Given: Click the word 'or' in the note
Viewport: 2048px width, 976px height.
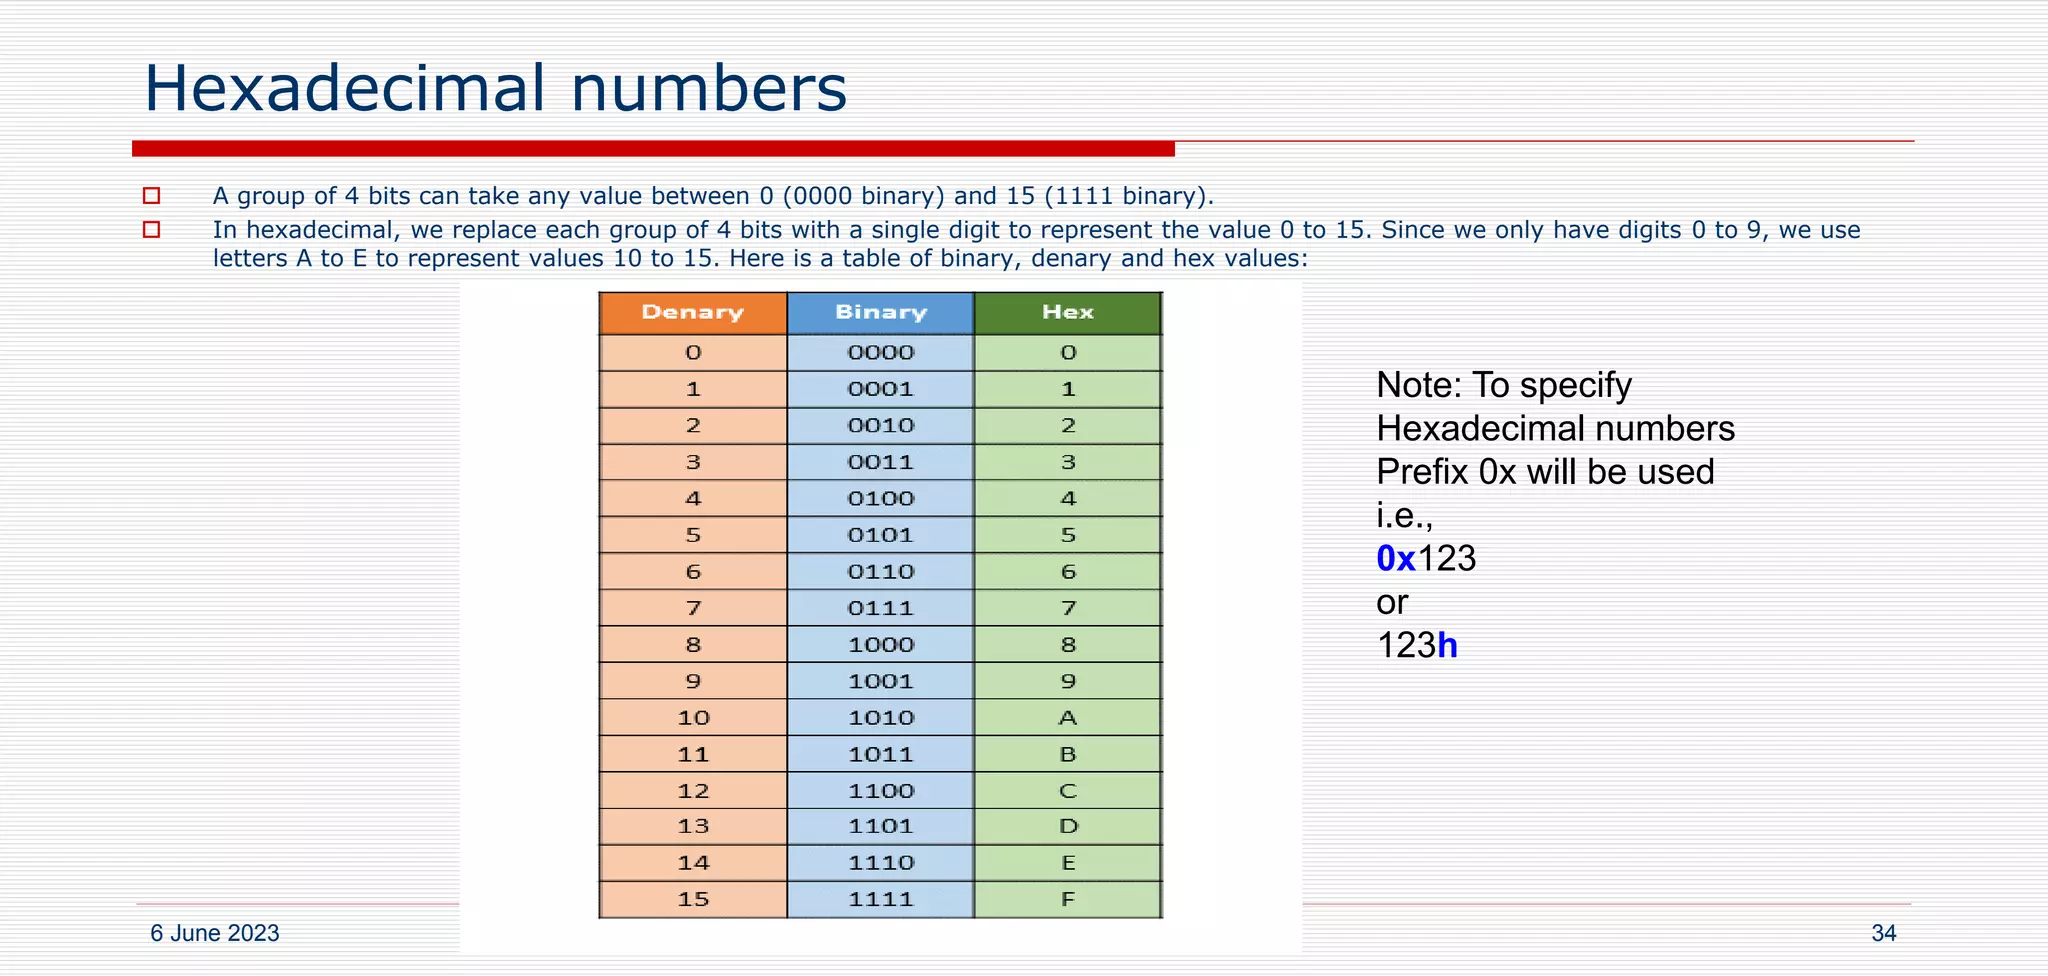Looking at the screenshot, I should pos(1392,603).
